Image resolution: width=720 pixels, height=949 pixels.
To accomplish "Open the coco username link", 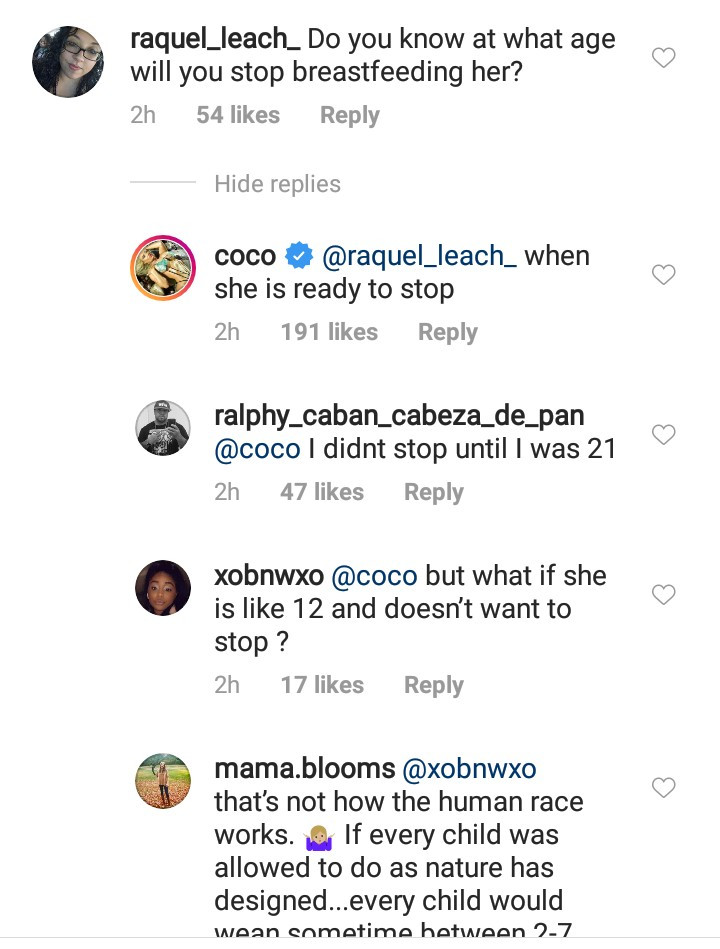I will [x=245, y=256].
